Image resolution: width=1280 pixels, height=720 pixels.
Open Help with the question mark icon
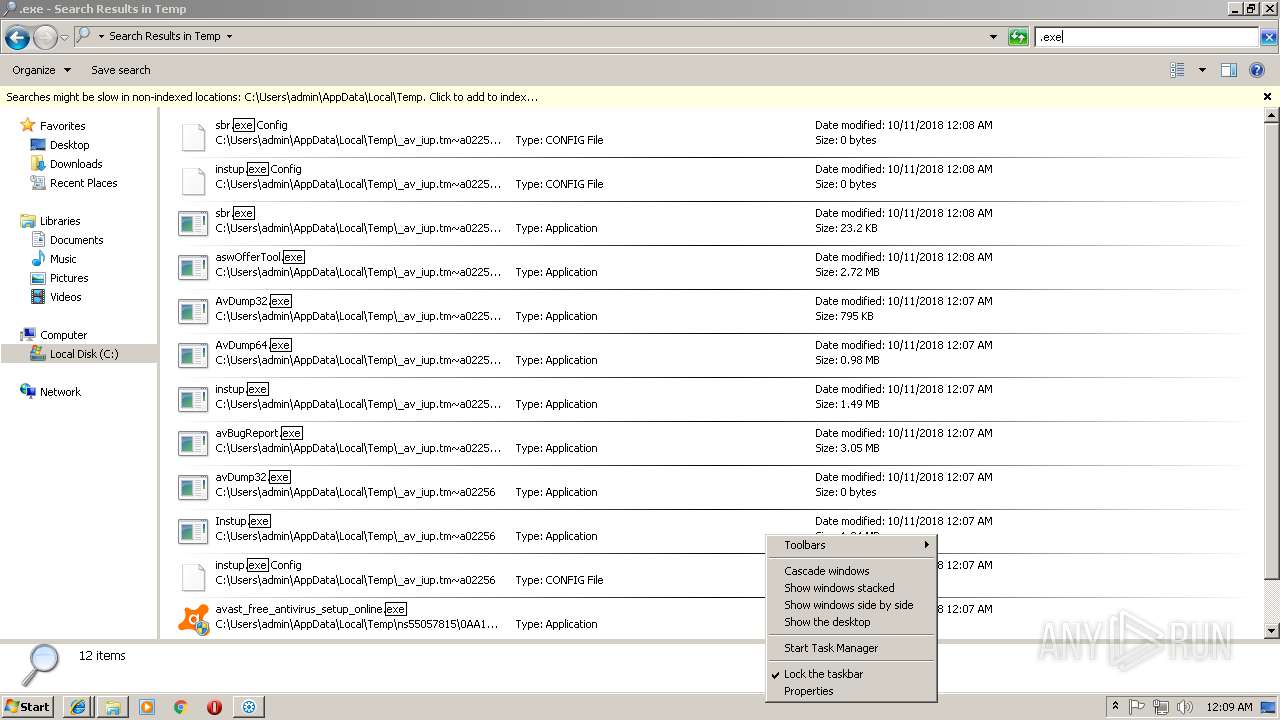[1257, 70]
